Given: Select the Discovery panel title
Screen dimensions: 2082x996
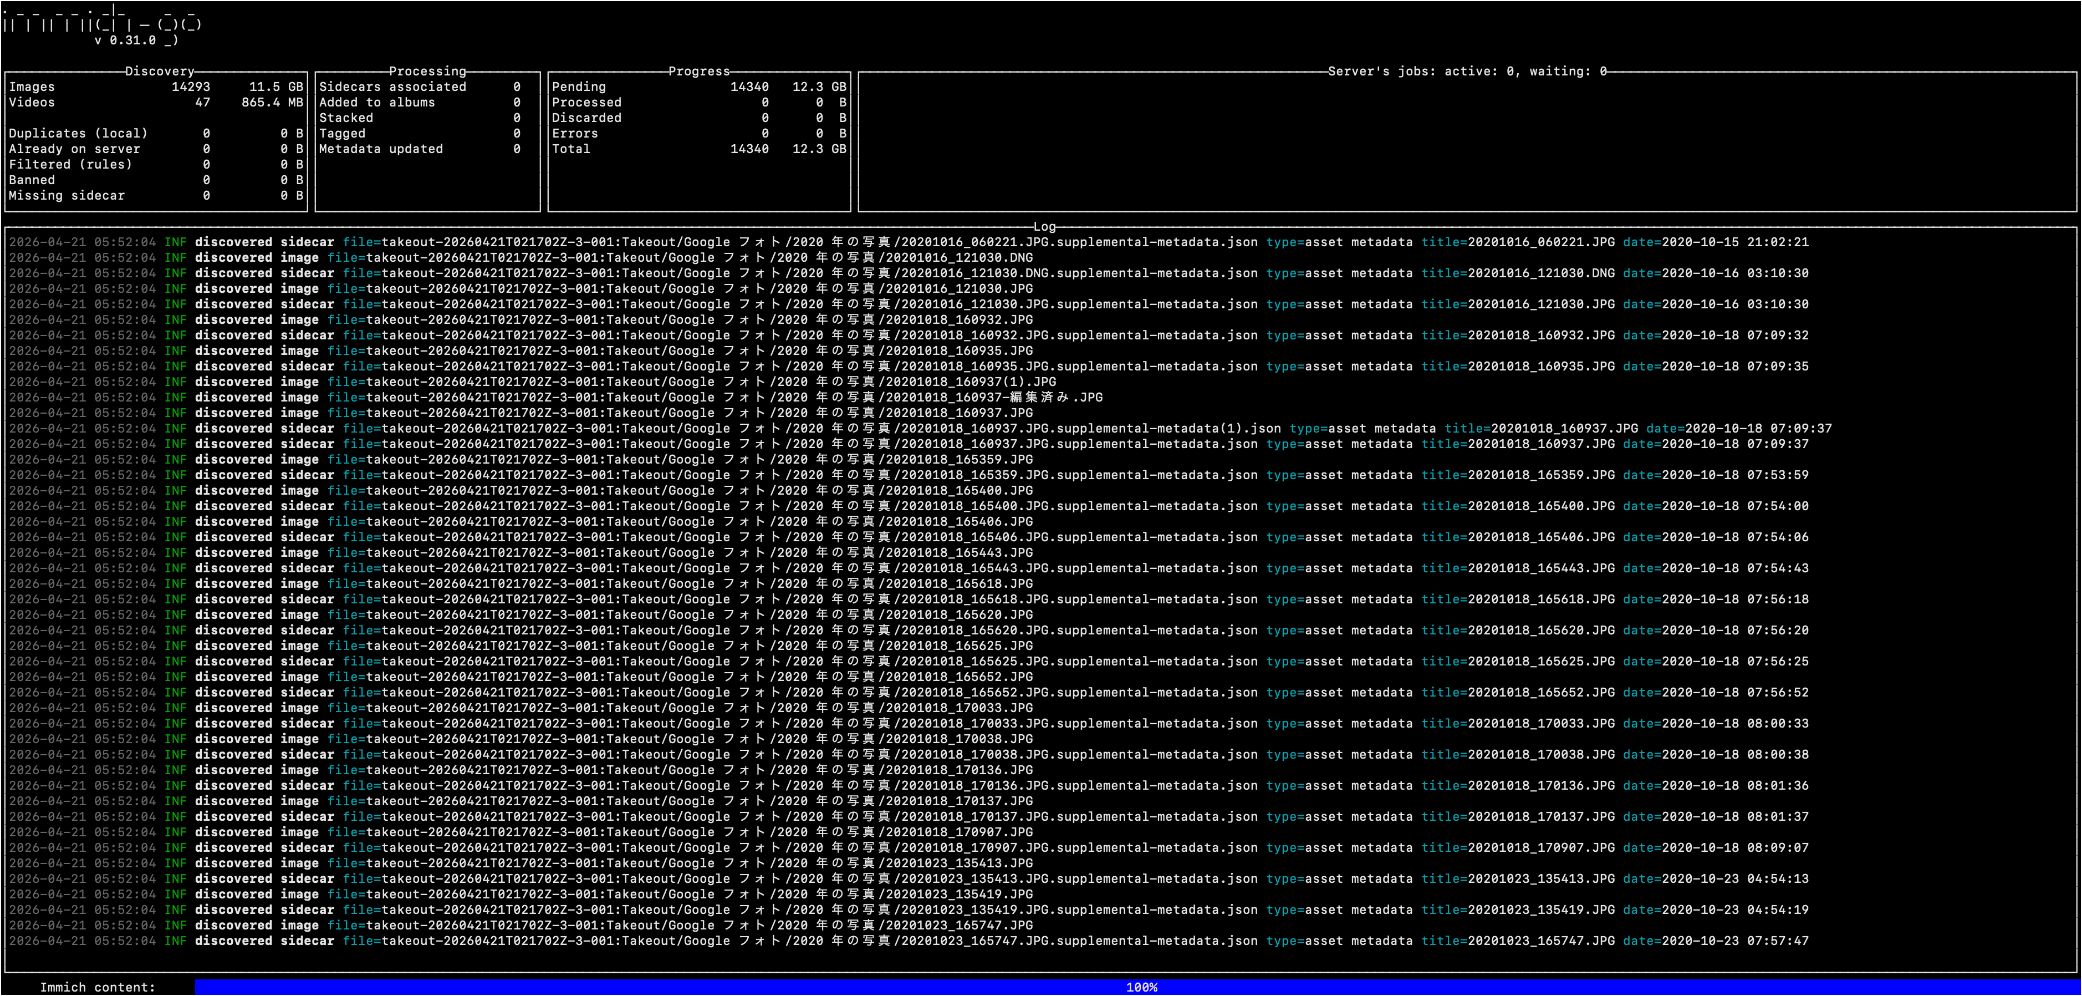Looking at the screenshot, I should pos(159,71).
